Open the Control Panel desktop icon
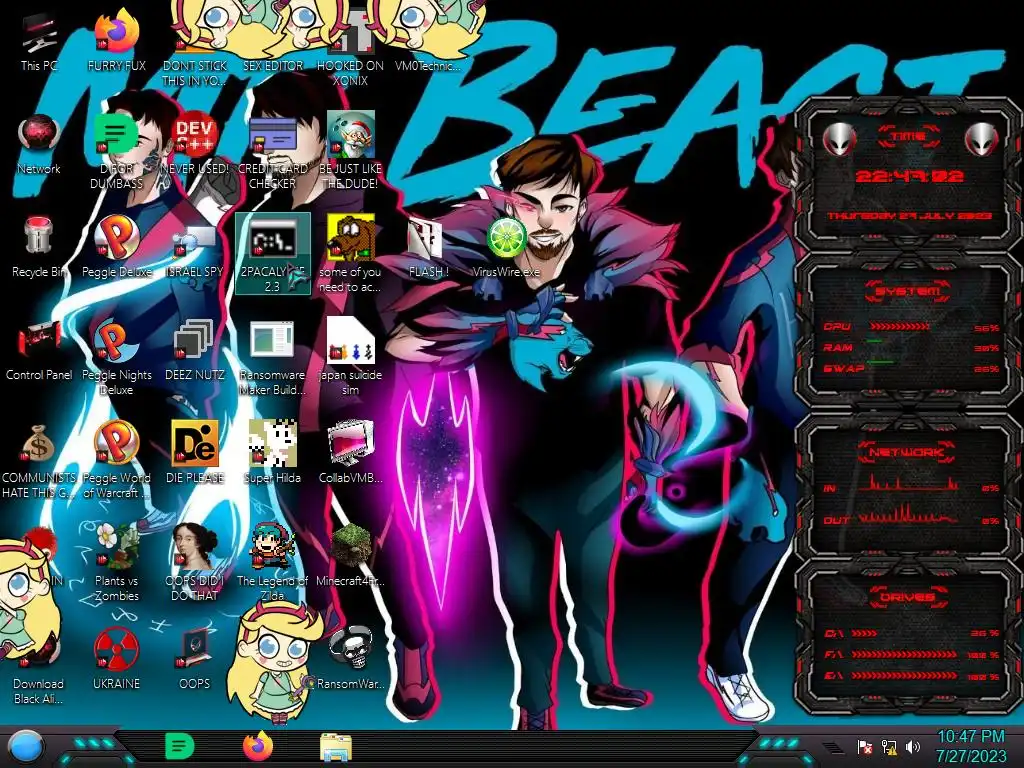 click(39, 350)
